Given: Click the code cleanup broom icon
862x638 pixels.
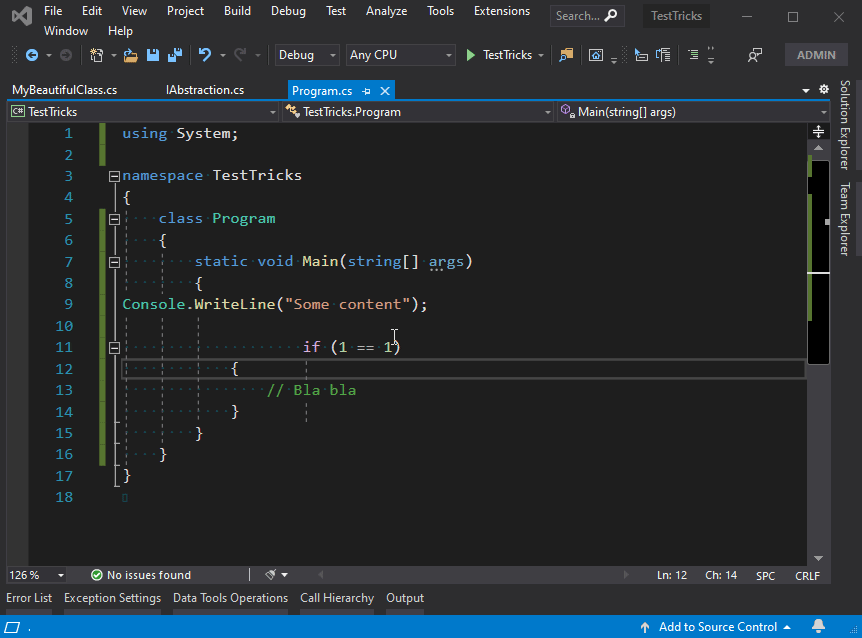Looking at the screenshot, I should (x=270, y=575).
